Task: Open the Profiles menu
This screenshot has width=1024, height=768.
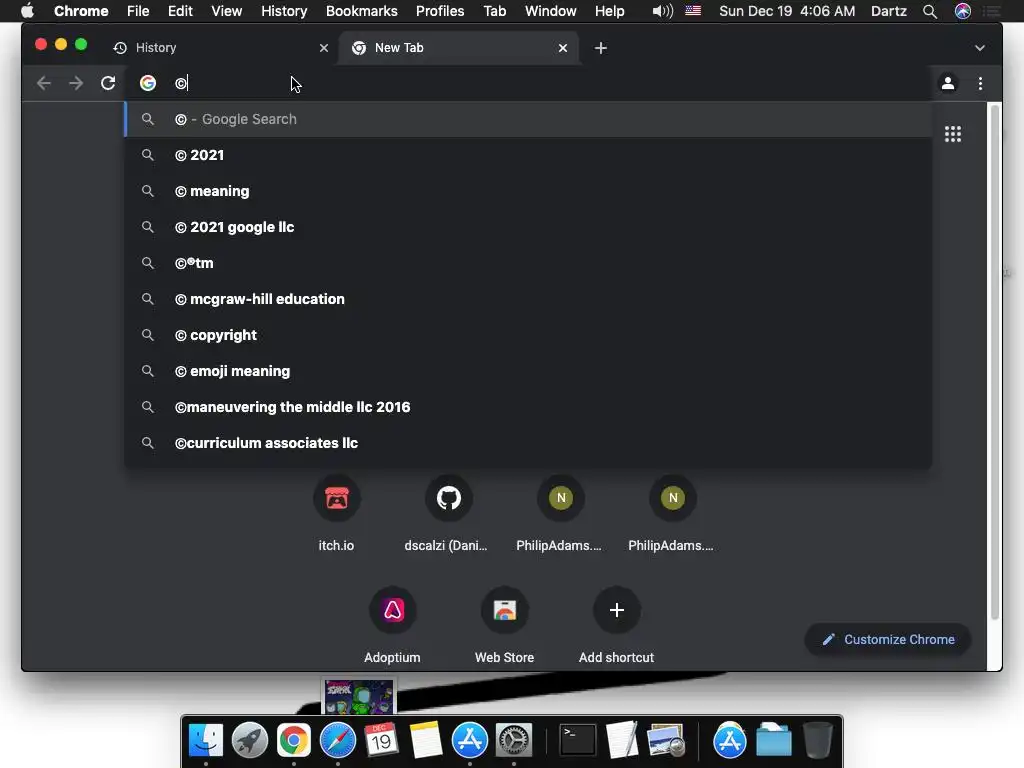Action: (x=440, y=11)
